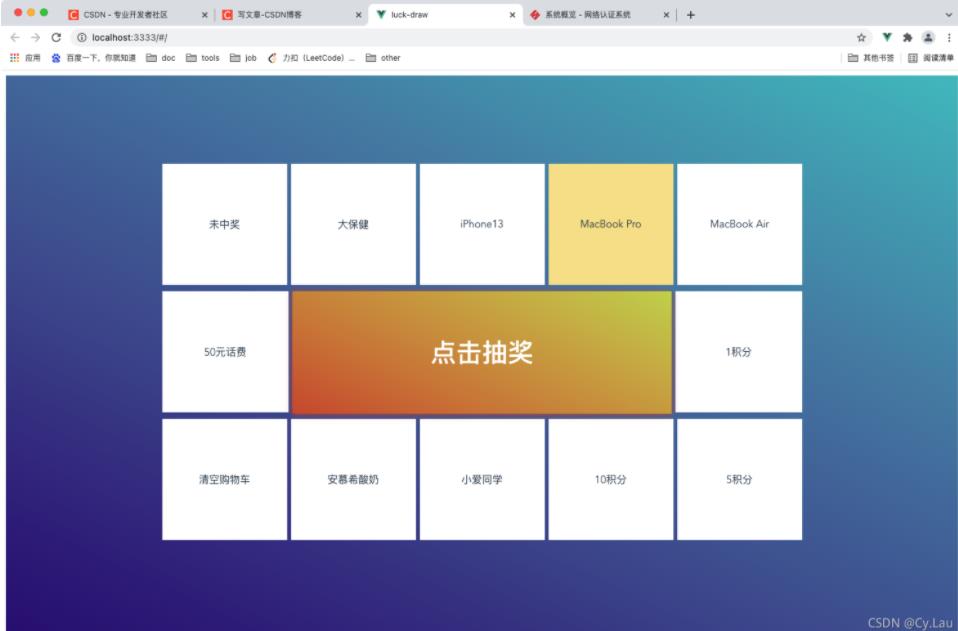Open the browser extensions puzzle icon
Image resolution: width=958 pixels, height=631 pixels.
coord(907,37)
